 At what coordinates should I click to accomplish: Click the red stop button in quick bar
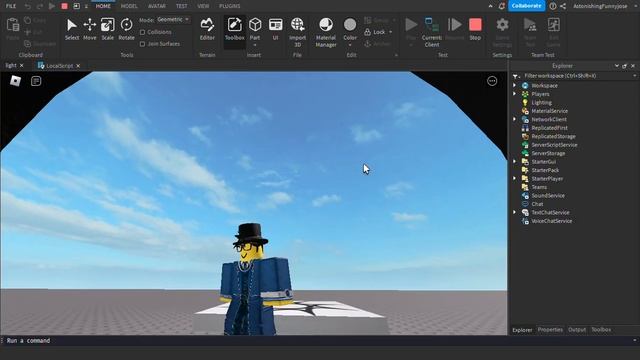point(64,6)
